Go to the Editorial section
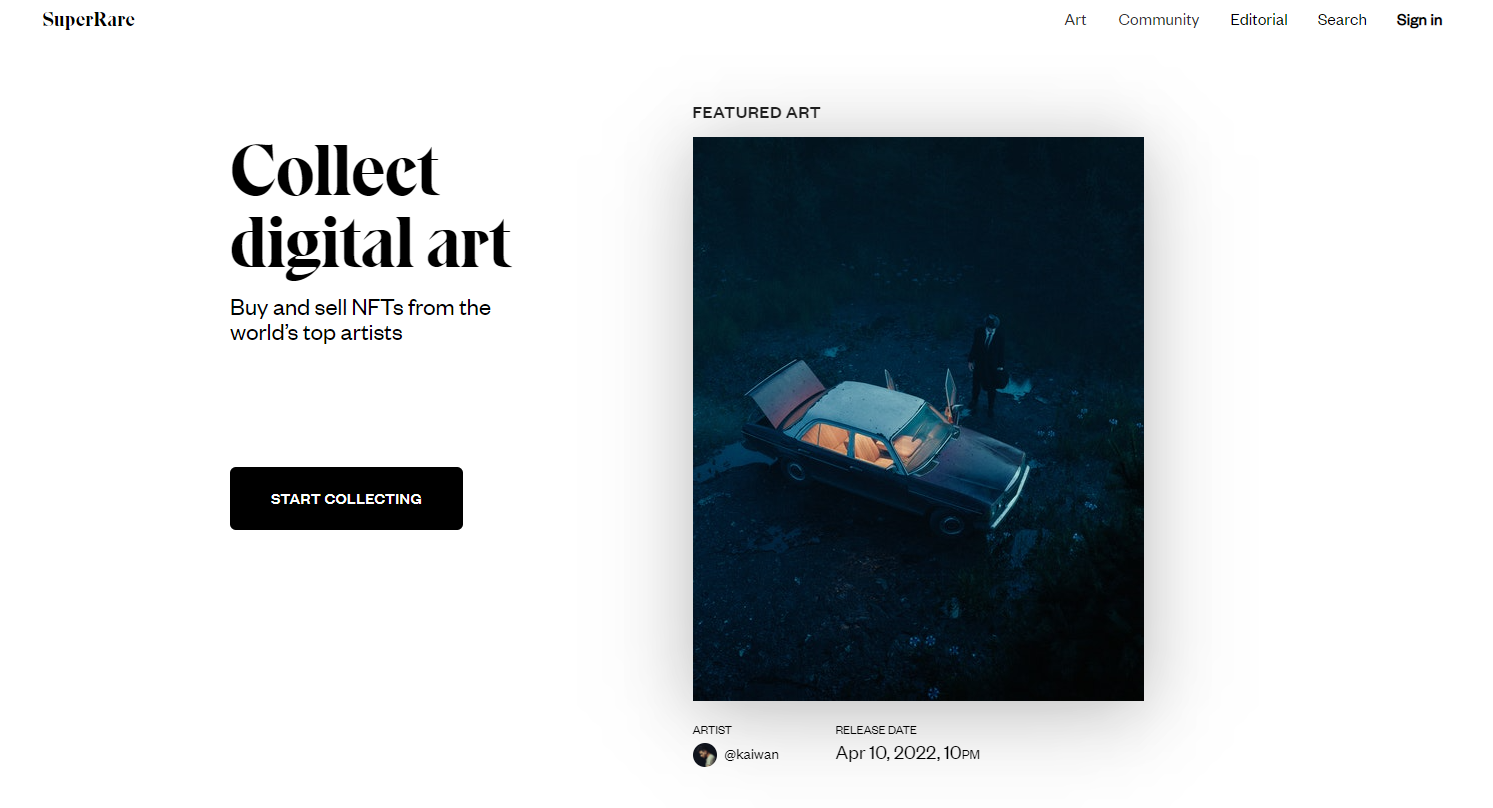The image size is (1493, 808). 1259,20
